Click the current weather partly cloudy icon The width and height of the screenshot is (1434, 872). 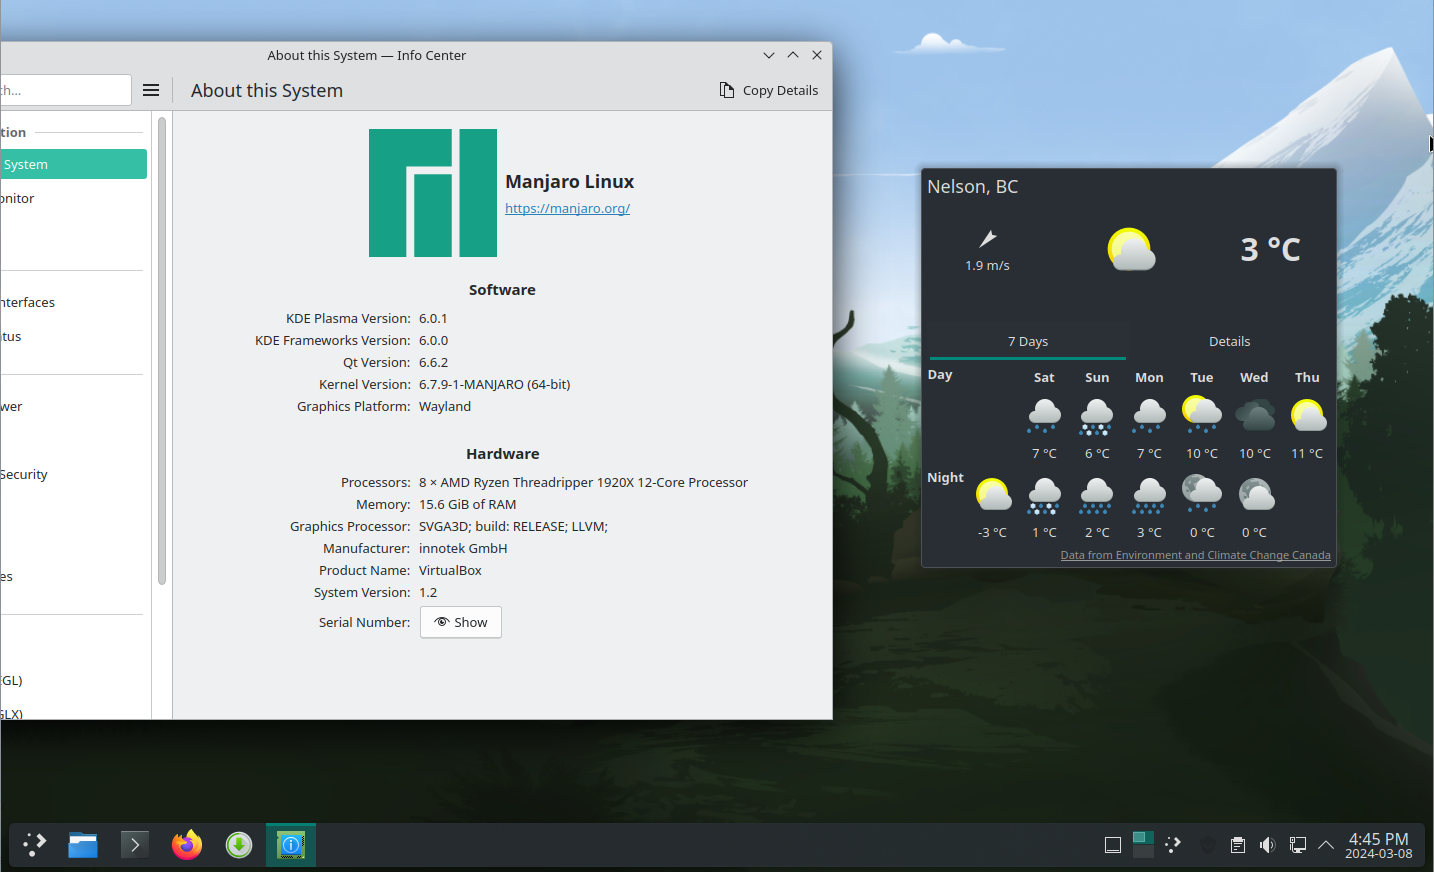click(x=1131, y=249)
